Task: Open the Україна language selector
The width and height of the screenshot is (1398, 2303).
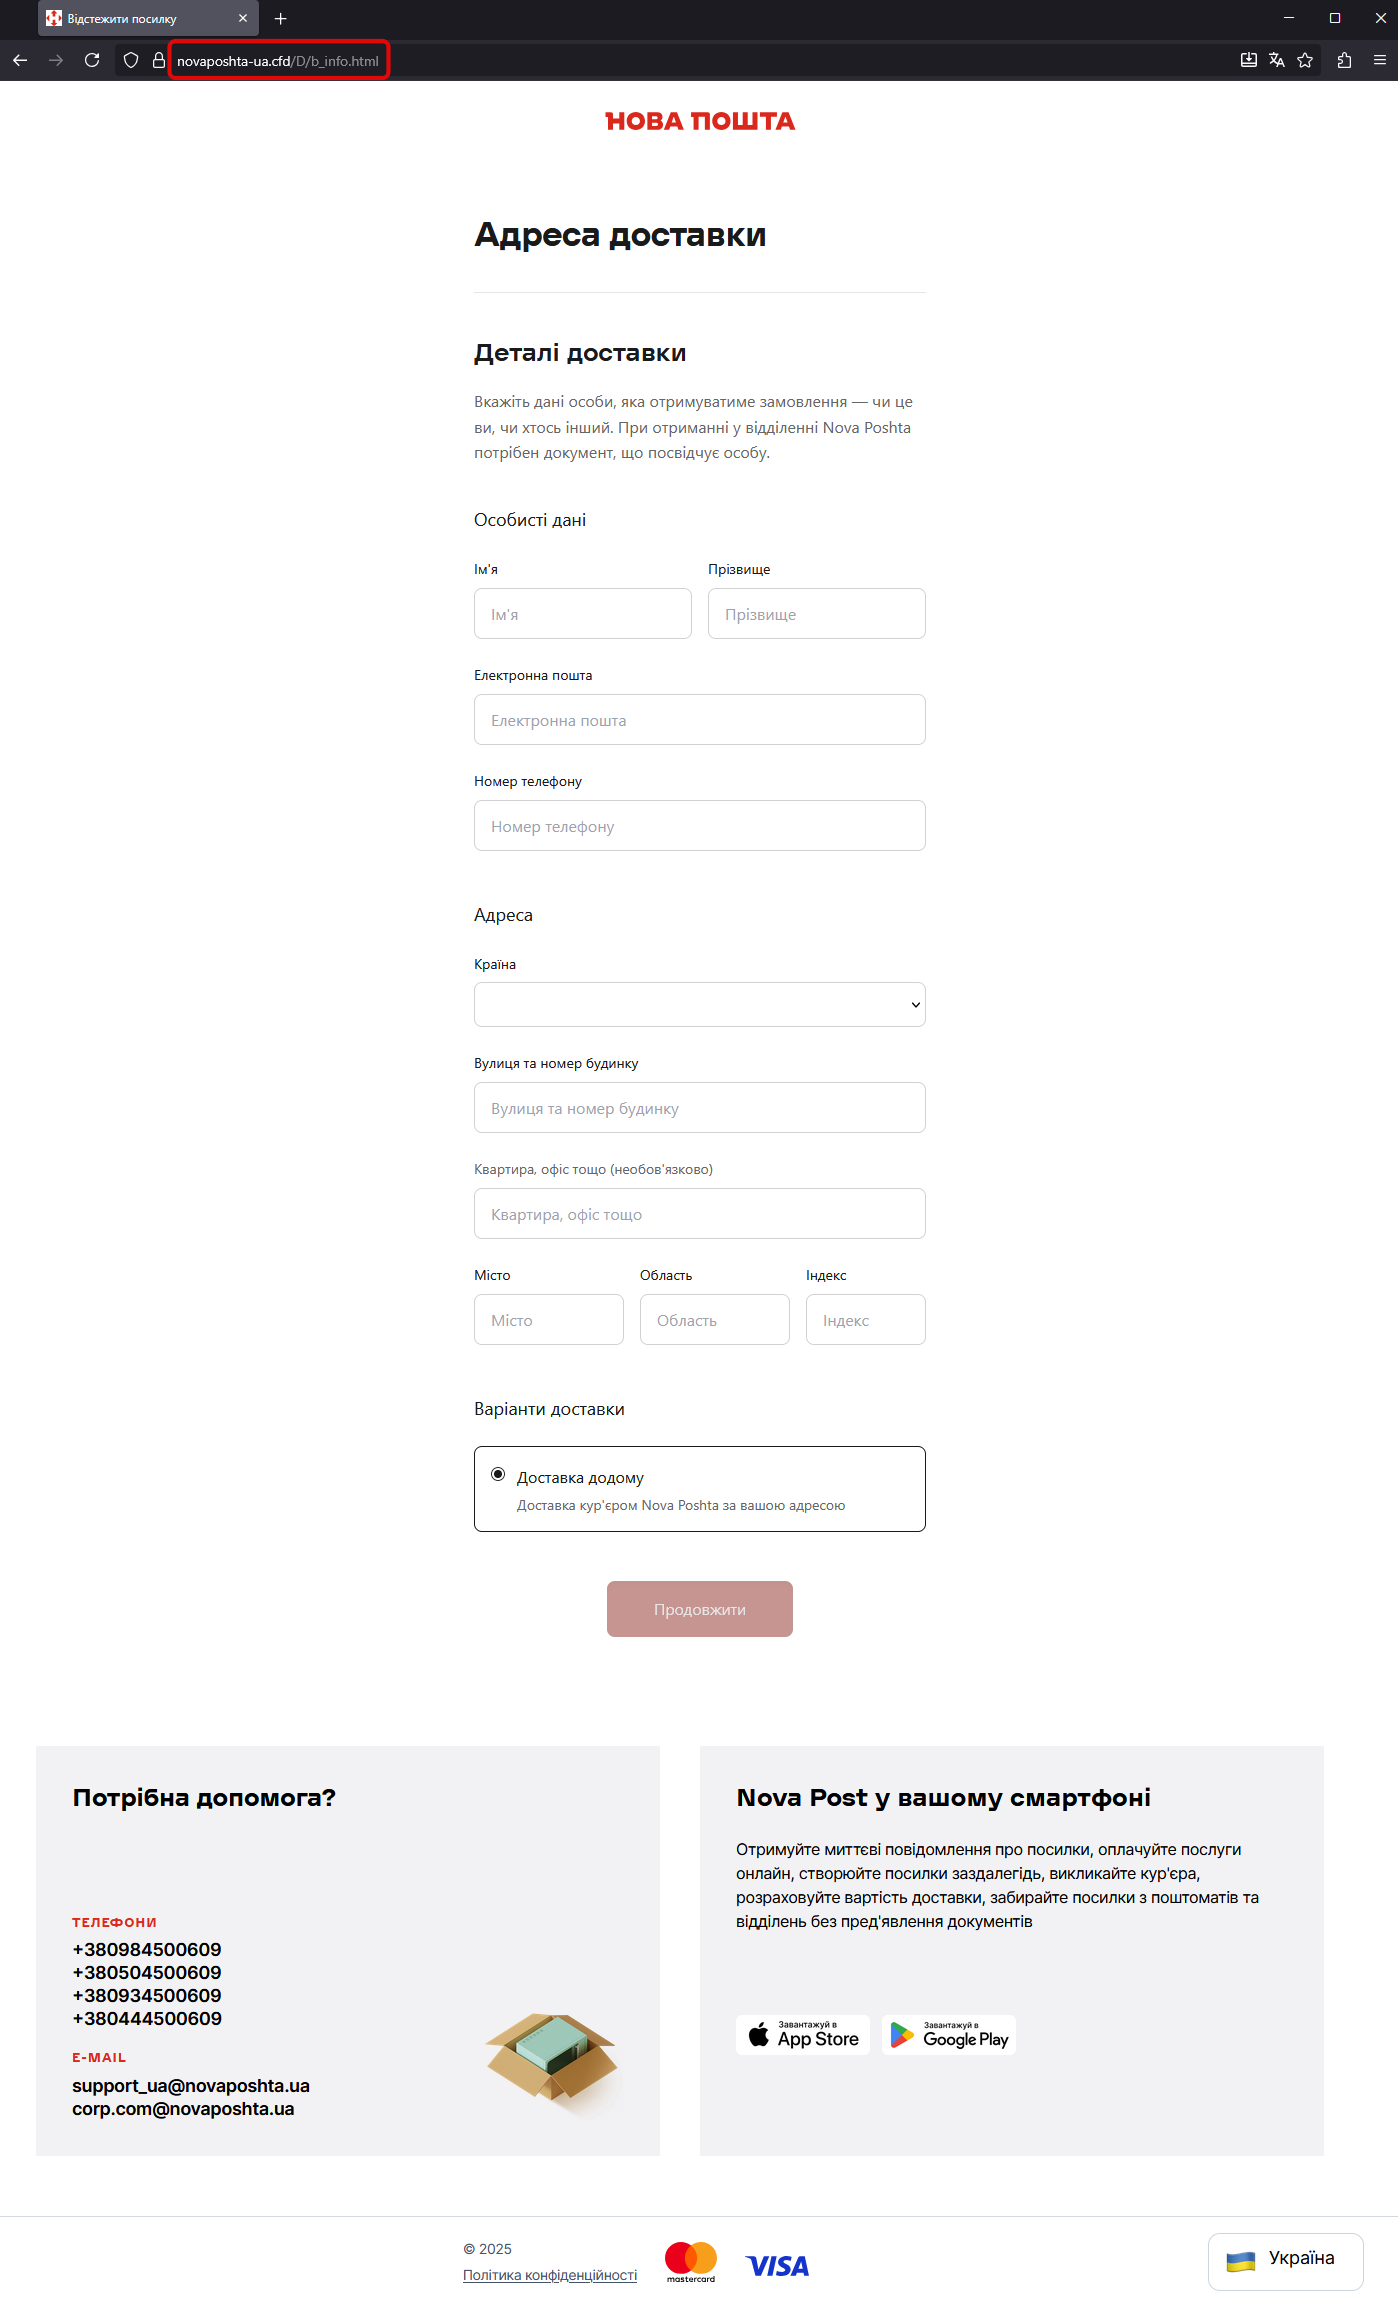Action: pos(1285,2260)
